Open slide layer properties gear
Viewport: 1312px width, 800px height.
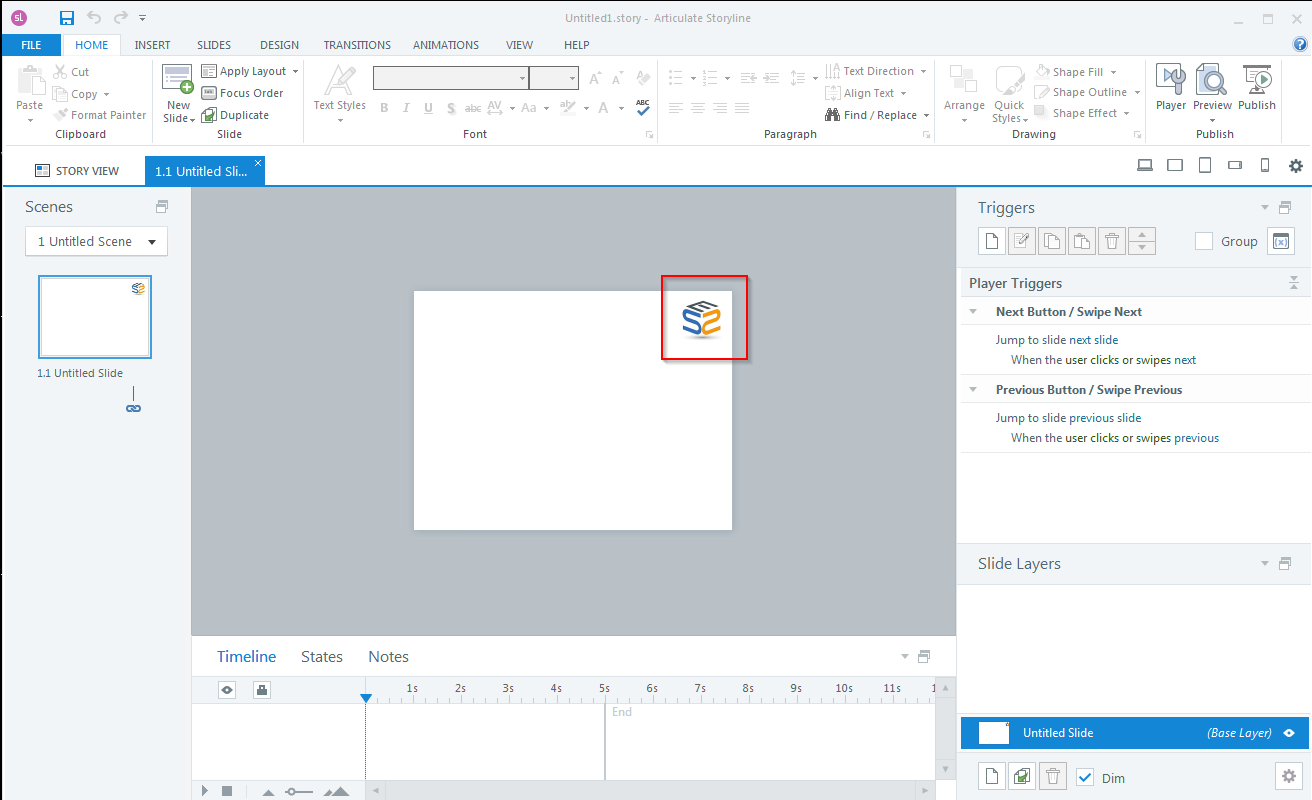(1289, 776)
